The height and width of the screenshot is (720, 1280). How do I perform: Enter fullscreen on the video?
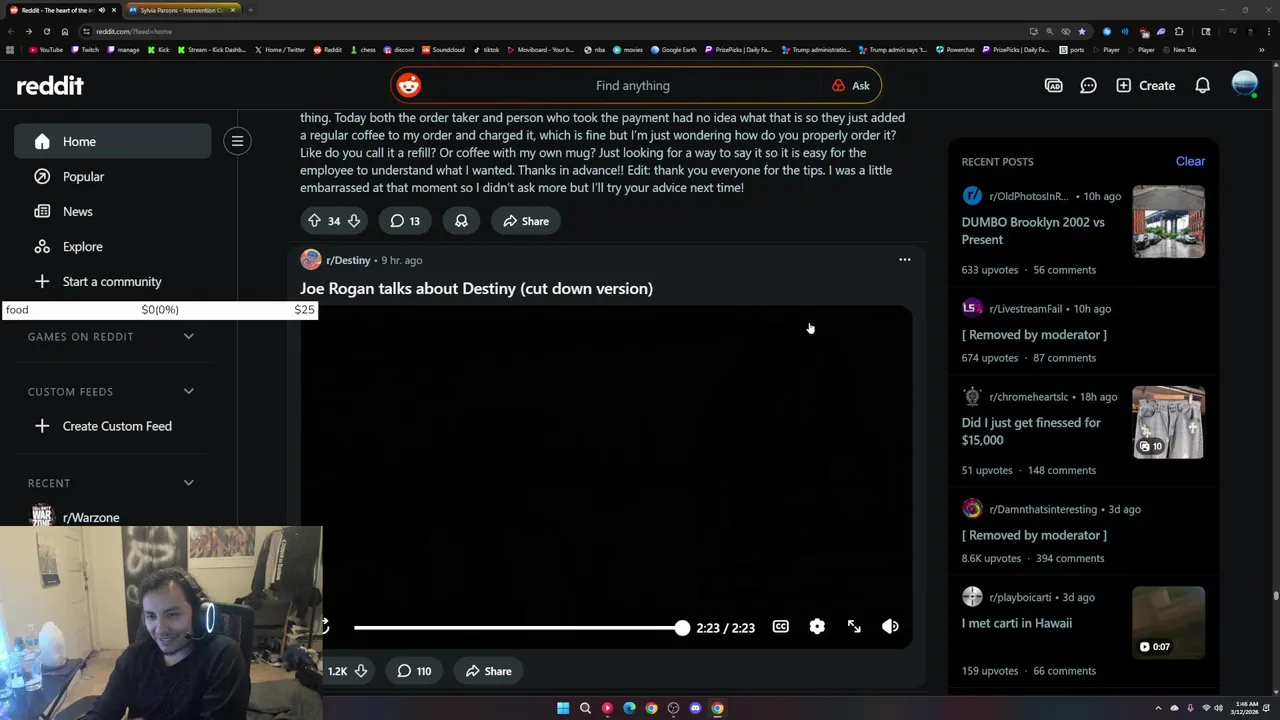[x=854, y=627]
